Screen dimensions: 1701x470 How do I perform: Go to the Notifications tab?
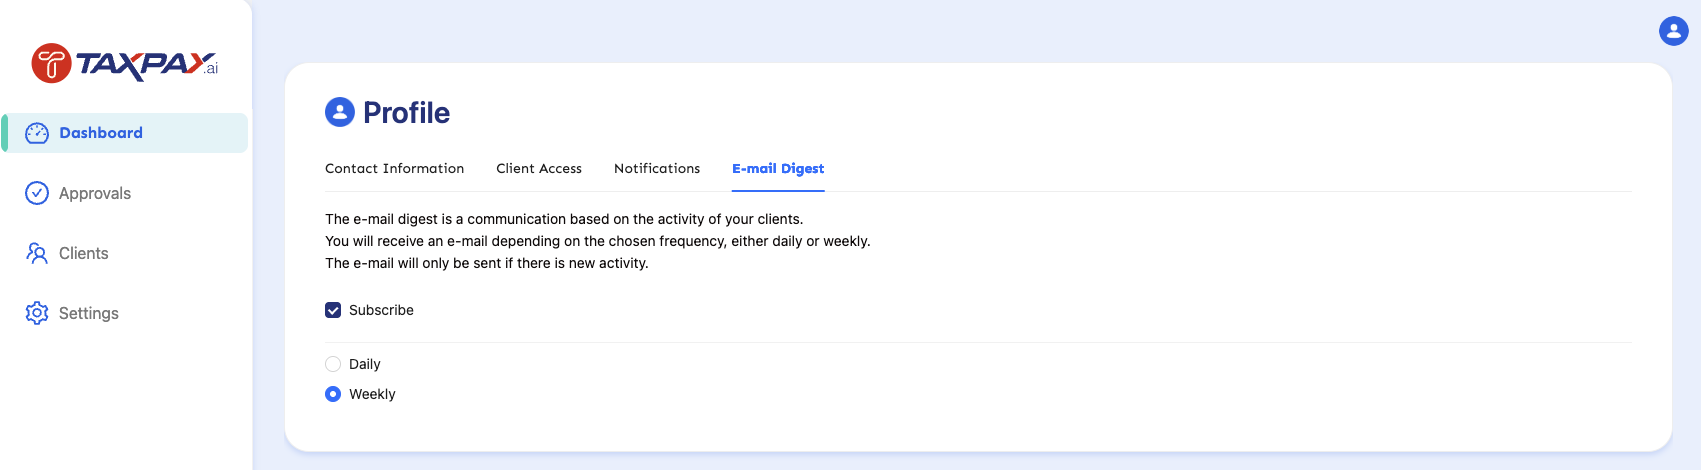tap(656, 168)
